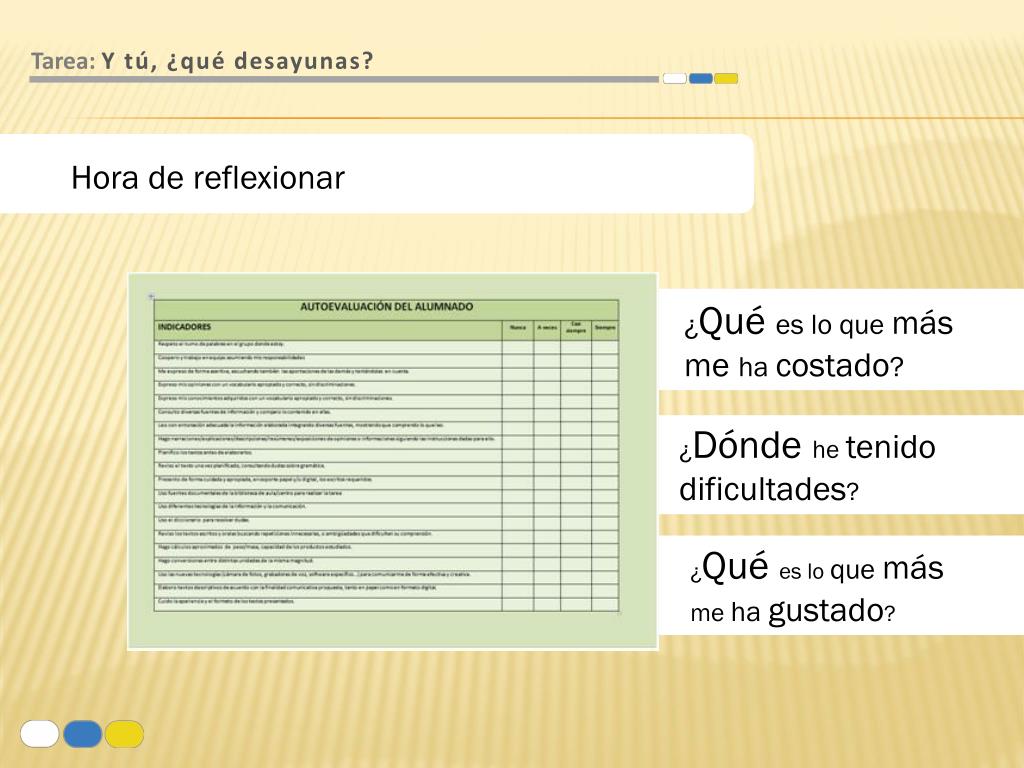Select the question '¿Dónde he tenido dificultades?'
Image resolution: width=1024 pixels, height=768 pixels.
click(807, 467)
